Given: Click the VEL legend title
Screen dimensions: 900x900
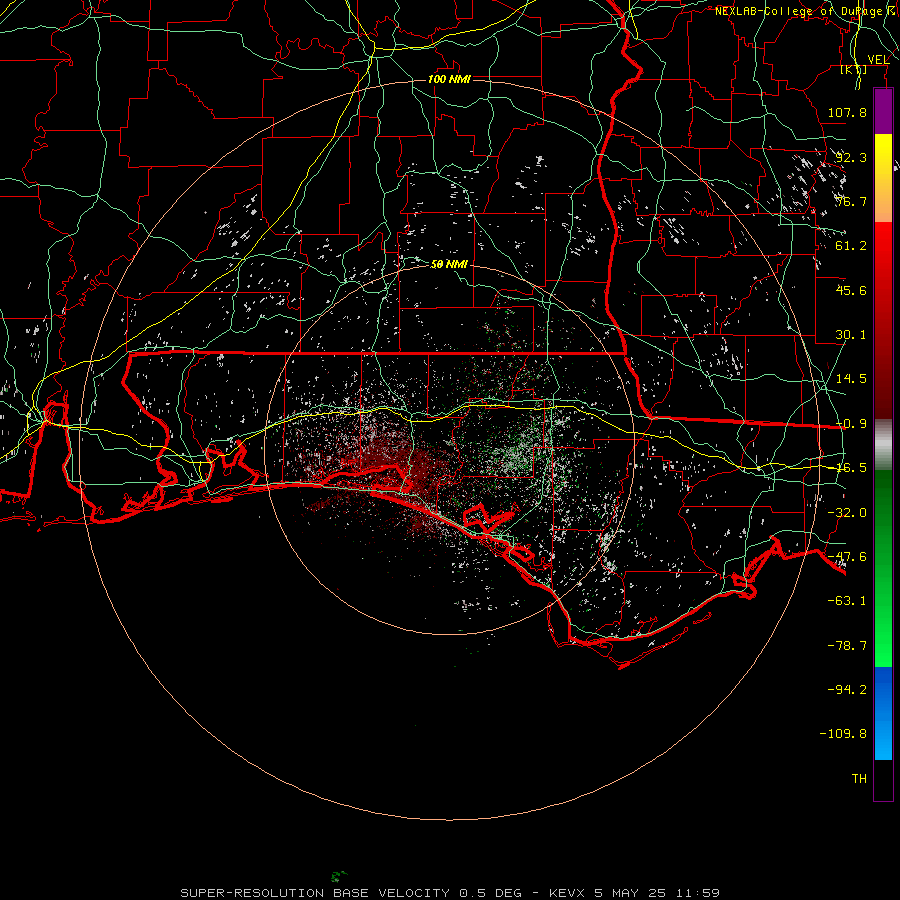Looking at the screenshot, I should (878, 60).
